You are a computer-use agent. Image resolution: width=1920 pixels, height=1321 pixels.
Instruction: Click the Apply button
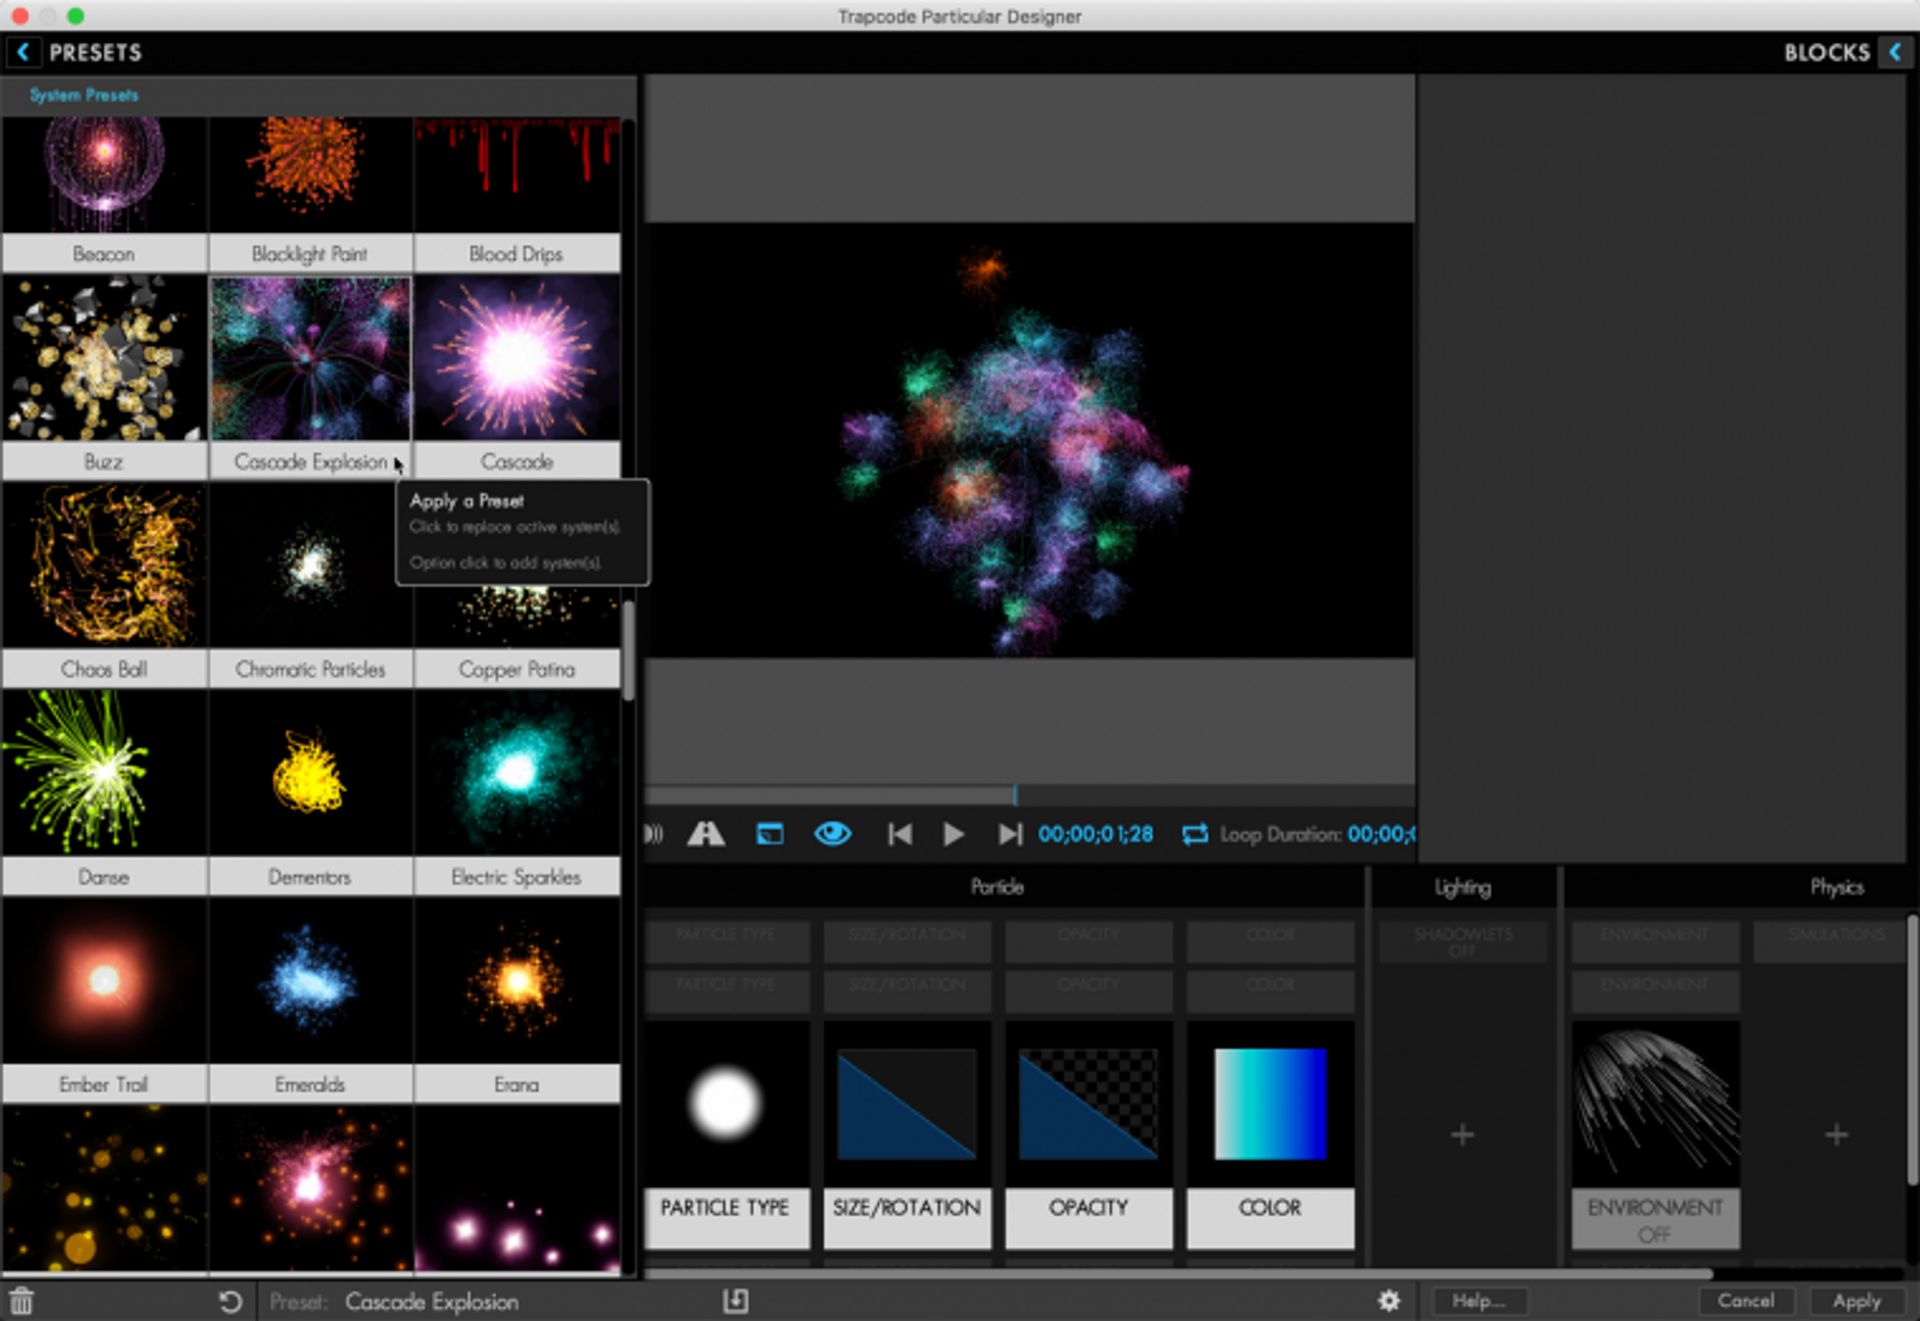tap(1857, 1301)
